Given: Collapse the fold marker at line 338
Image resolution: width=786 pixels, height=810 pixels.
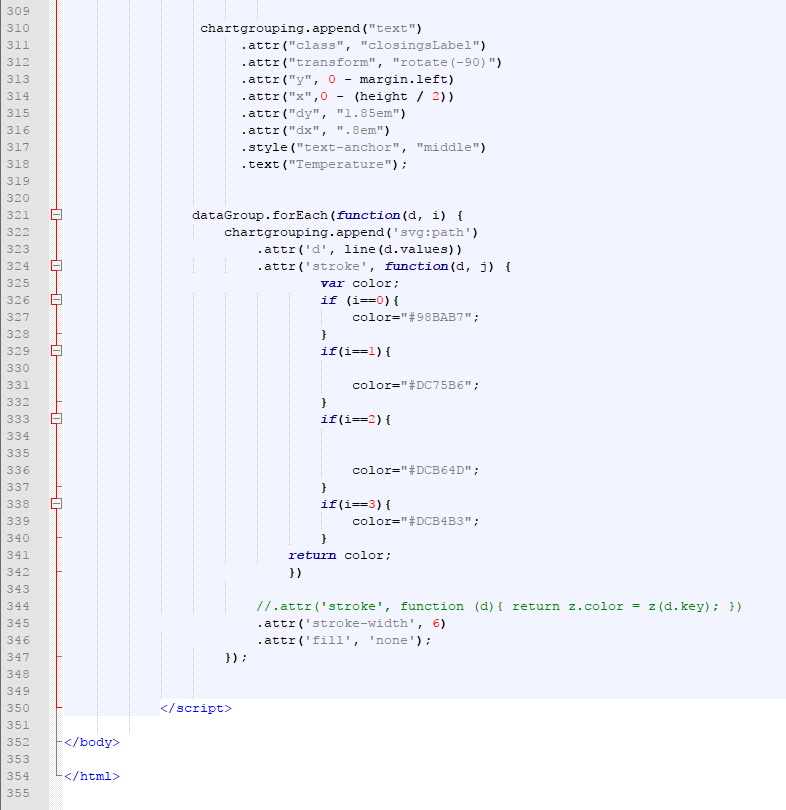Looking at the screenshot, I should click(x=57, y=504).
